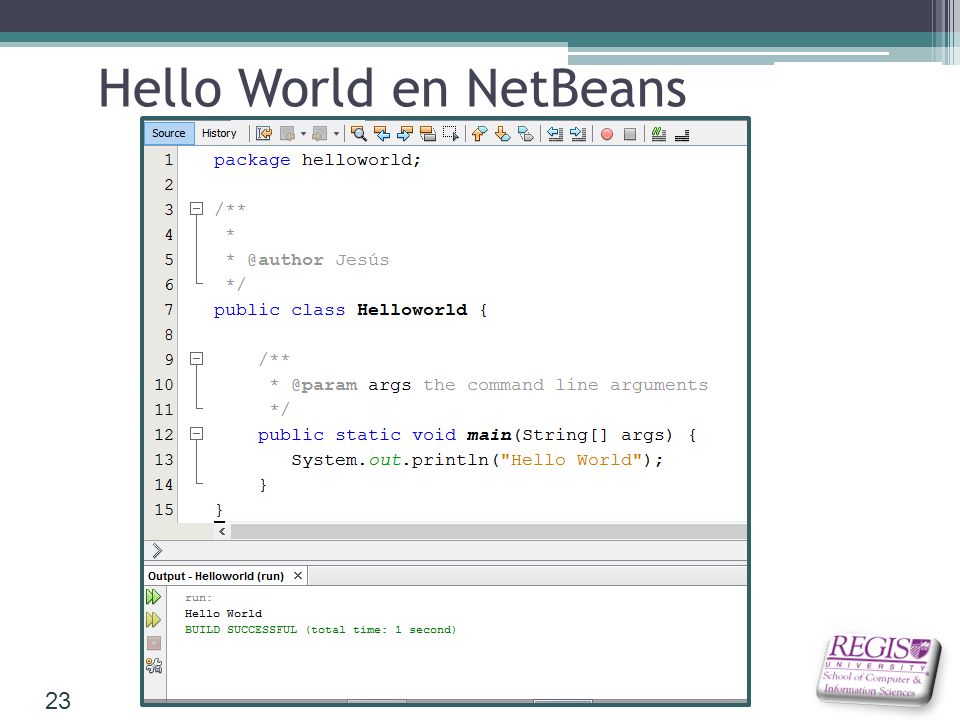Click Find Previous Occurrence icon
The image size is (960, 720).
point(381,133)
